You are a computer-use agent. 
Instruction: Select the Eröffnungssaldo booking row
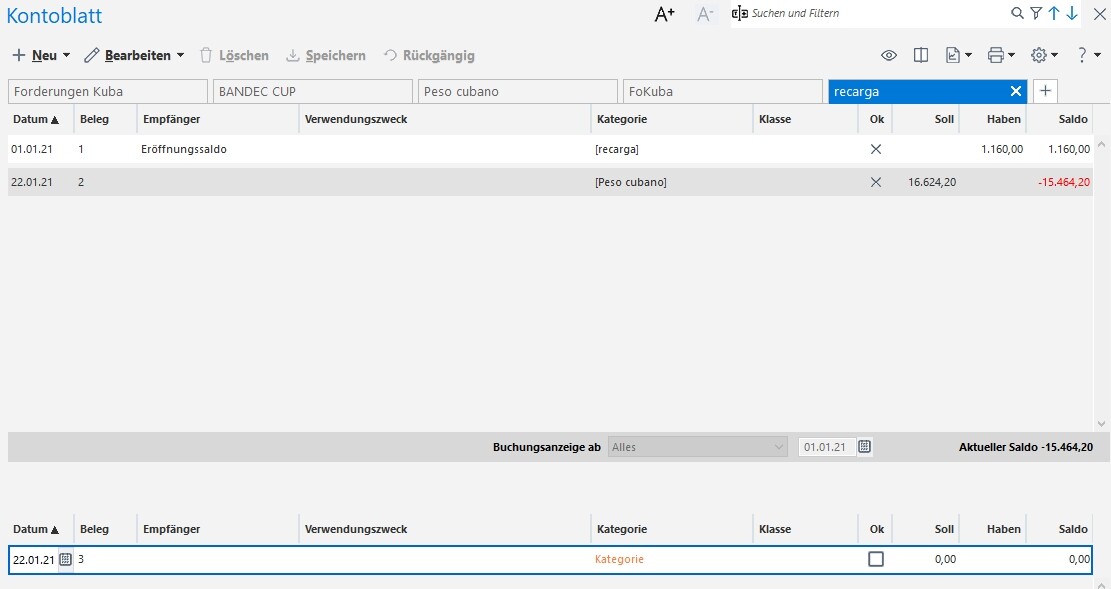[550, 149]
